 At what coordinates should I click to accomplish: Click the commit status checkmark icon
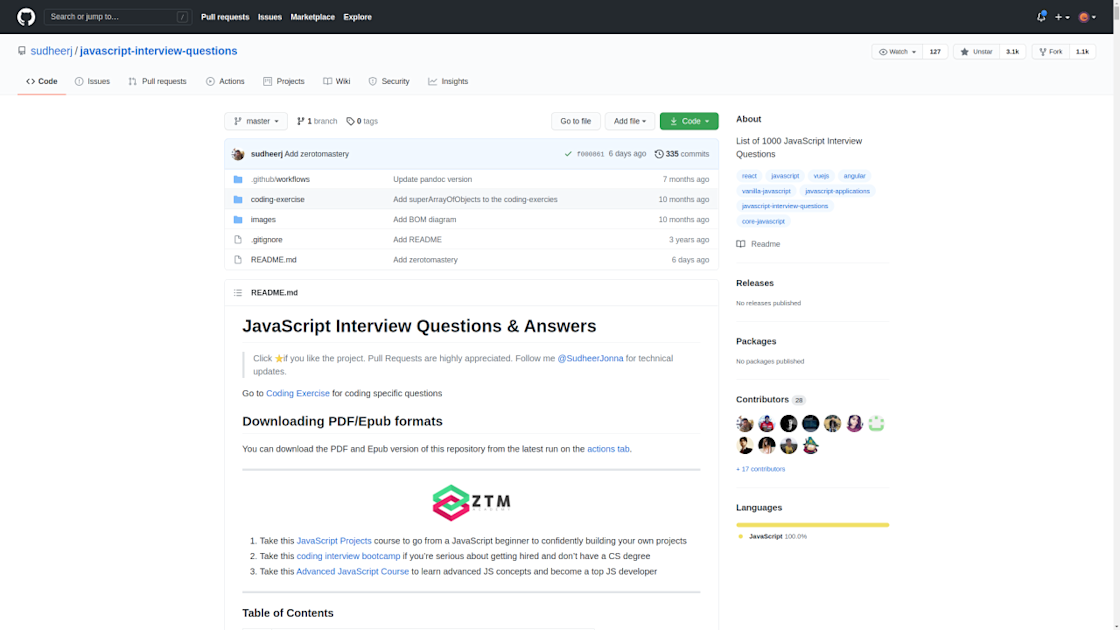(568, 154)
